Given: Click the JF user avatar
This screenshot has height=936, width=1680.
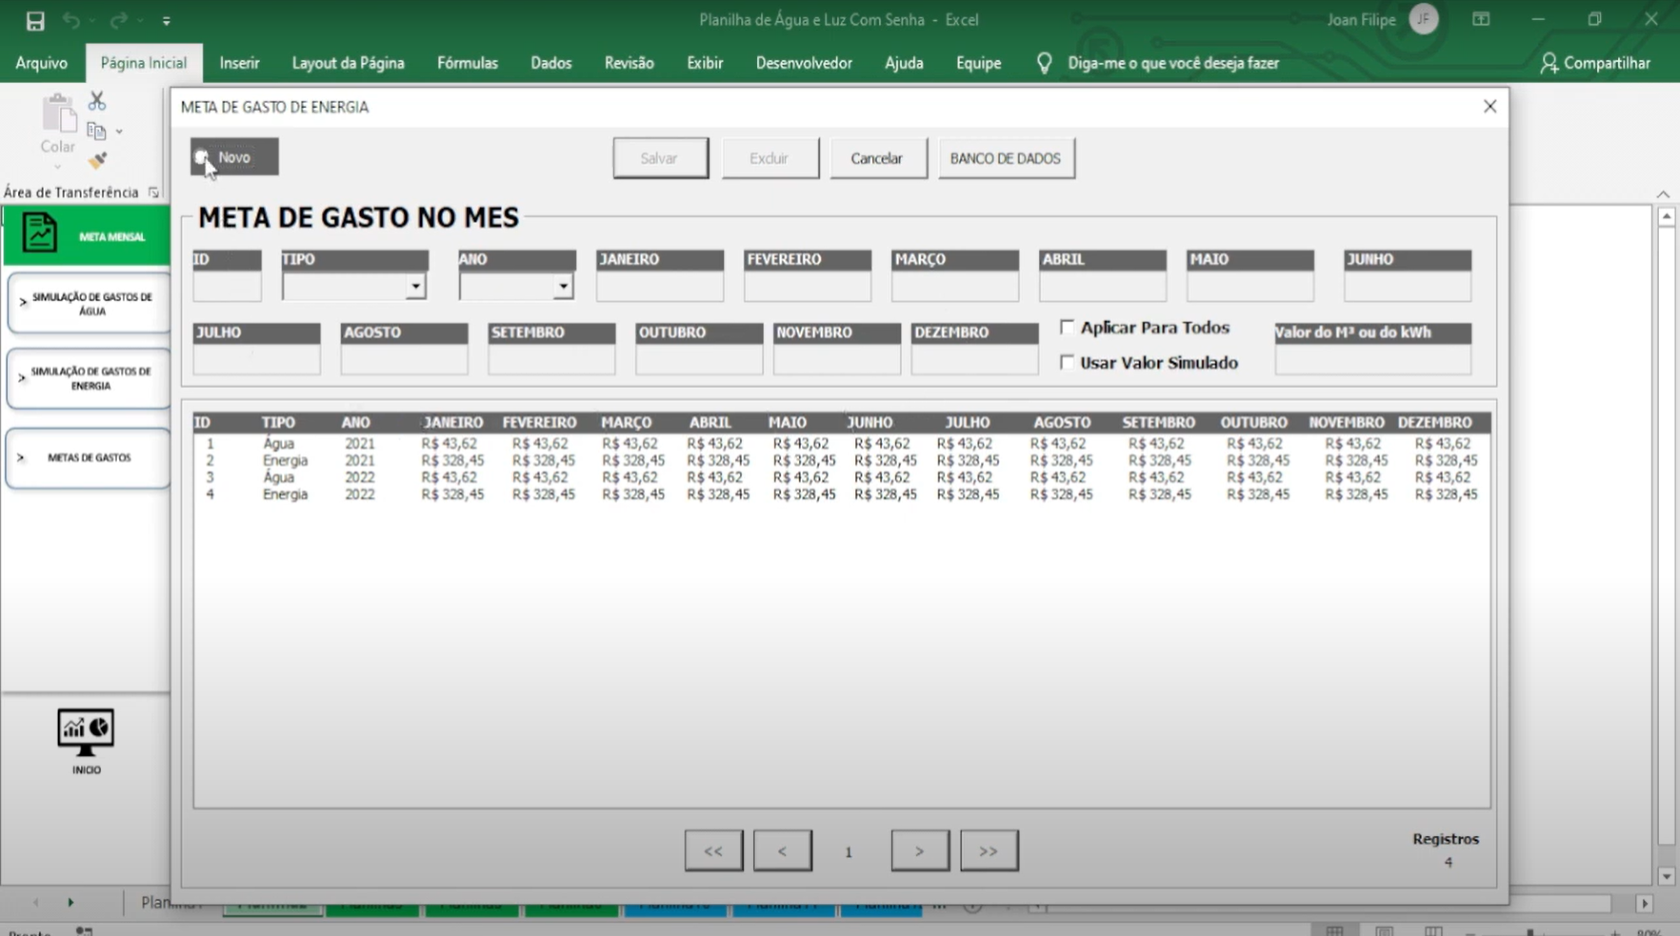Looking at the screenshot, I should (1423, 19).
